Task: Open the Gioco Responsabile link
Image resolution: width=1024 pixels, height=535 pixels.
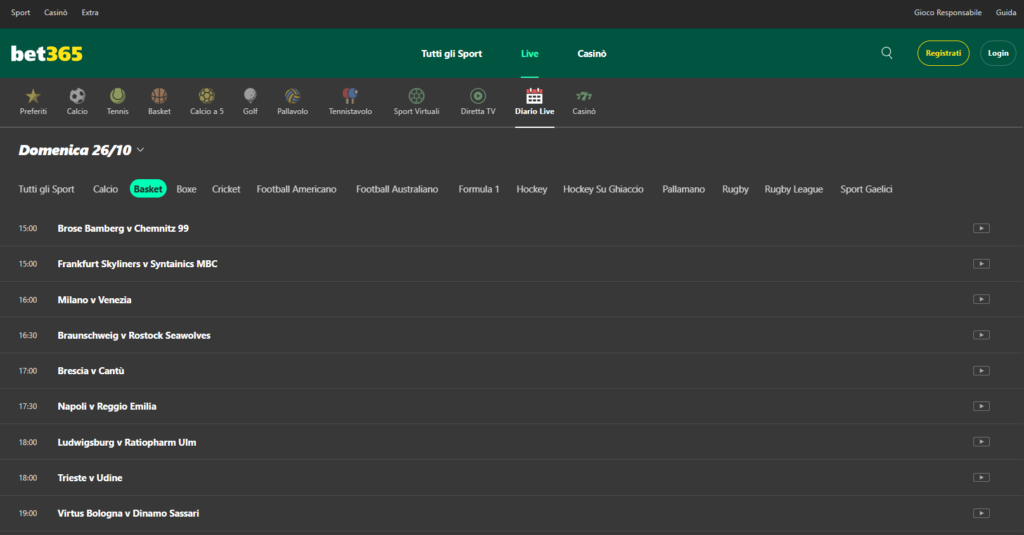Action: (x=948, y=13)
